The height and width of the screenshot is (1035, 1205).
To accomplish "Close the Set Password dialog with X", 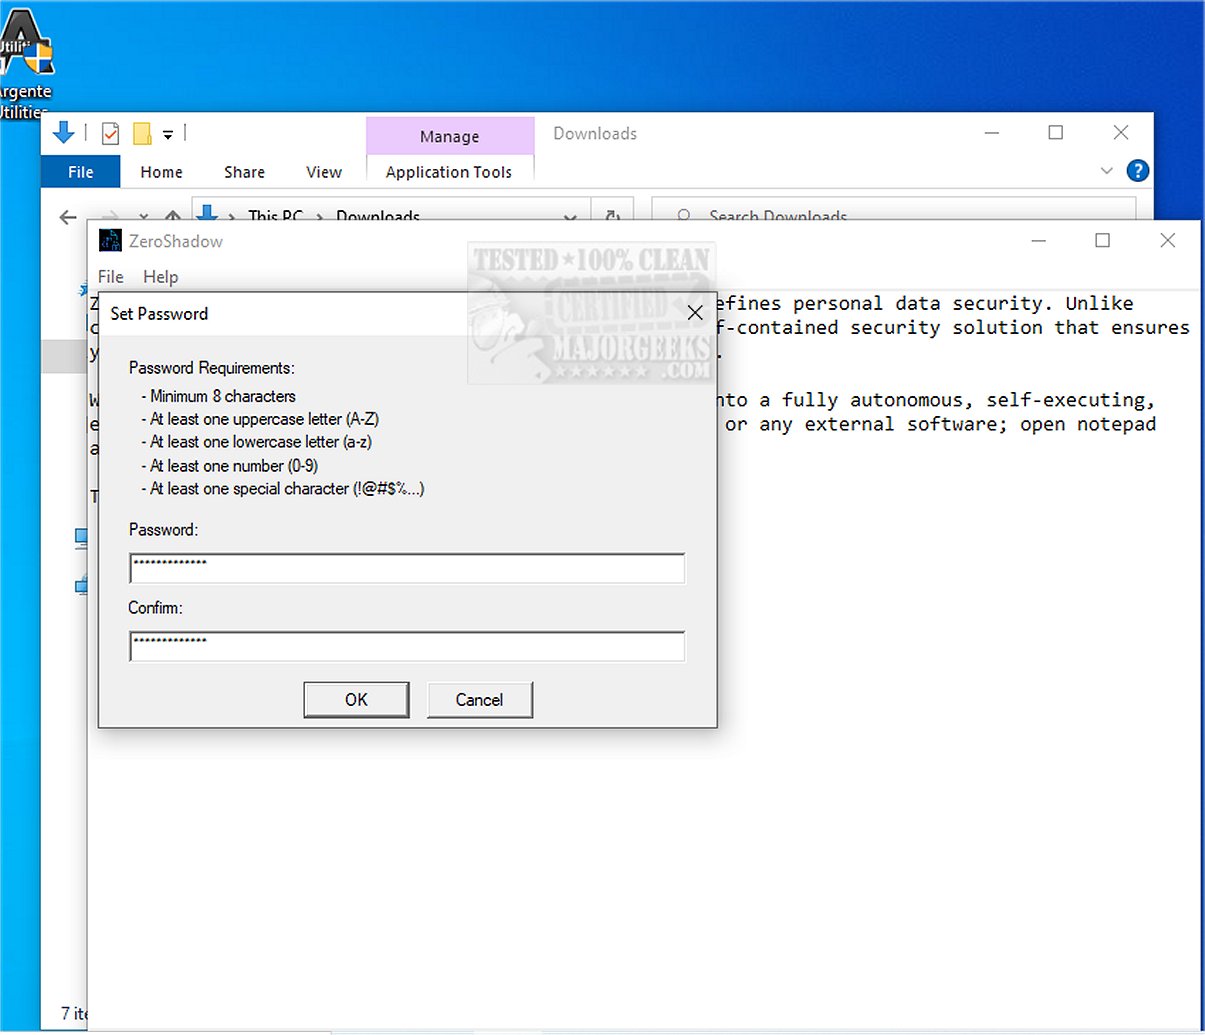I will (x=695, y=313).
